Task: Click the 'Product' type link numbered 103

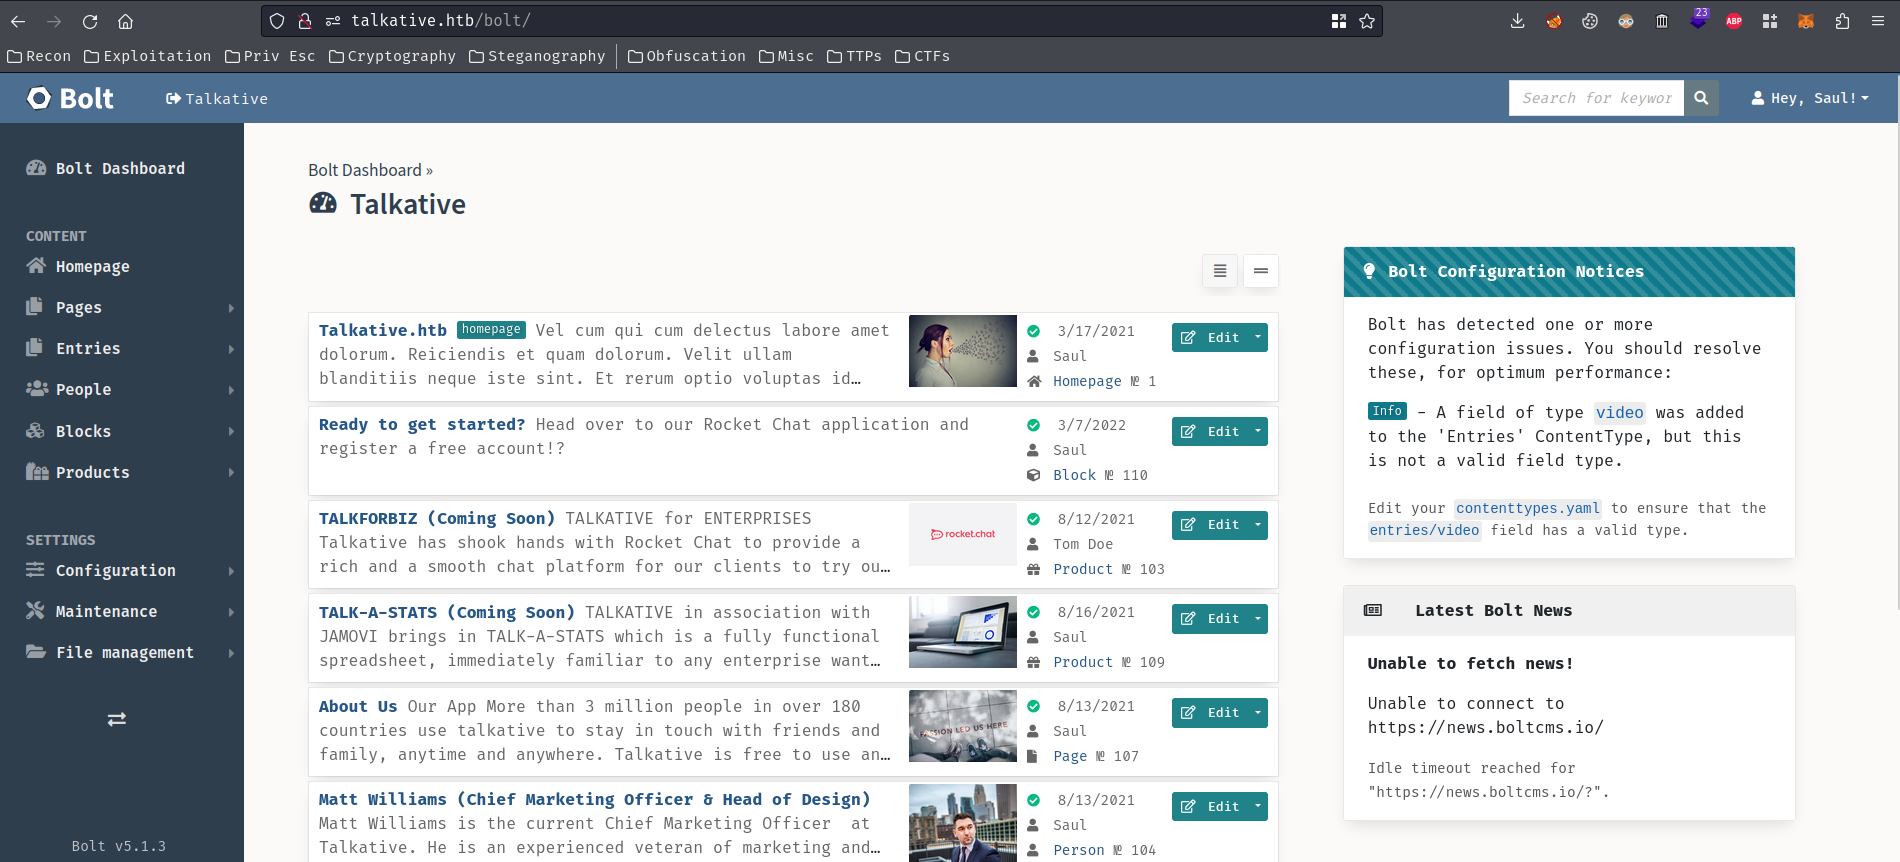Action: tap(1083, 569)
